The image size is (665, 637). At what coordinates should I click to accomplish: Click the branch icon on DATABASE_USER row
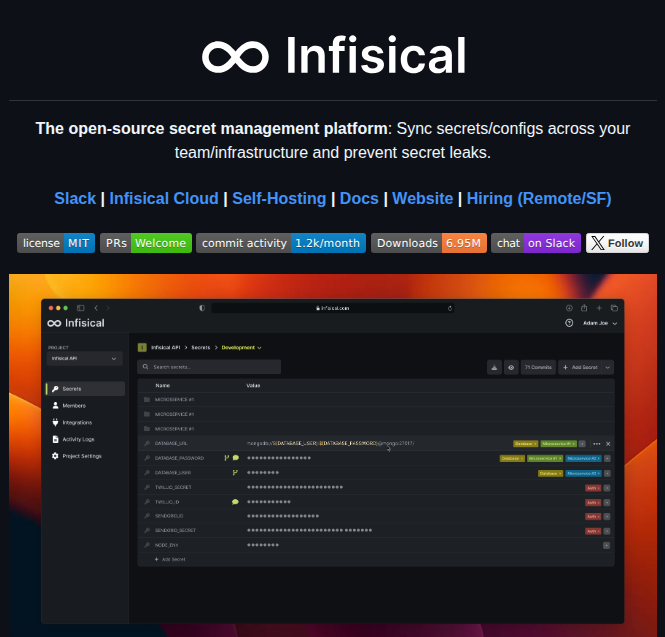coord(235,472)
